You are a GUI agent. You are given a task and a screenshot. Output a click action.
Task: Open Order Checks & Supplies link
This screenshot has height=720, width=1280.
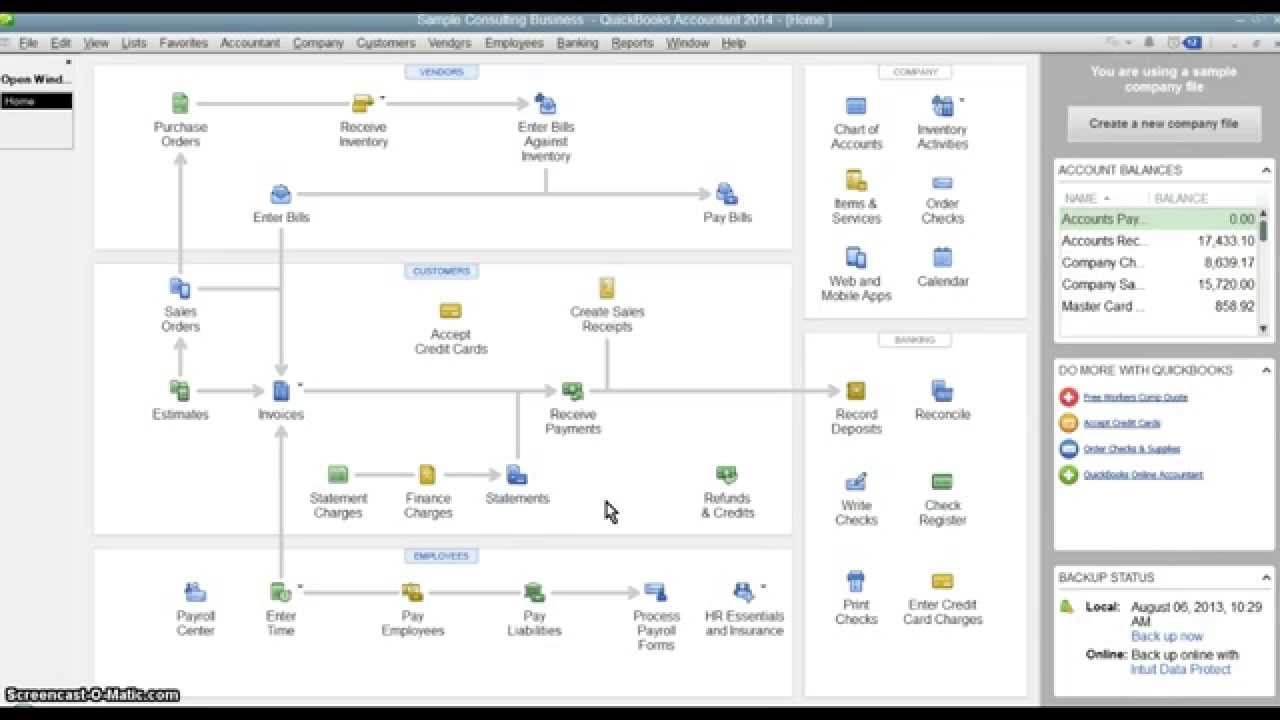[1131, 449]
